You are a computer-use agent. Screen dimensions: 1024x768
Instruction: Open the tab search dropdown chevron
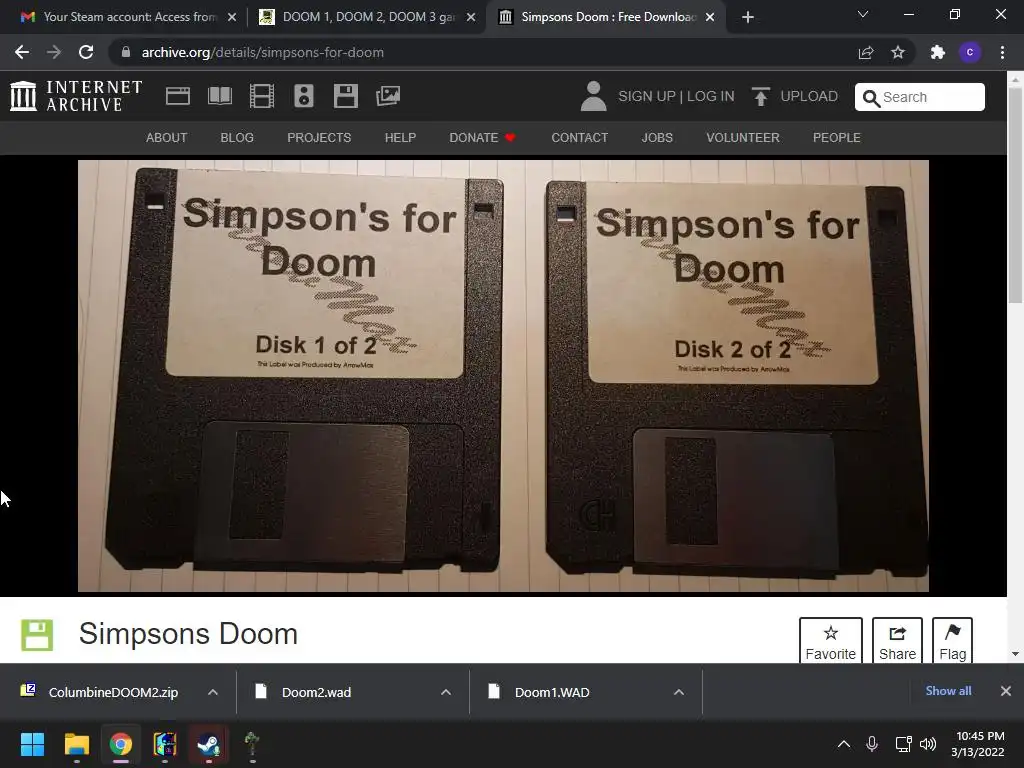[863, 14]
